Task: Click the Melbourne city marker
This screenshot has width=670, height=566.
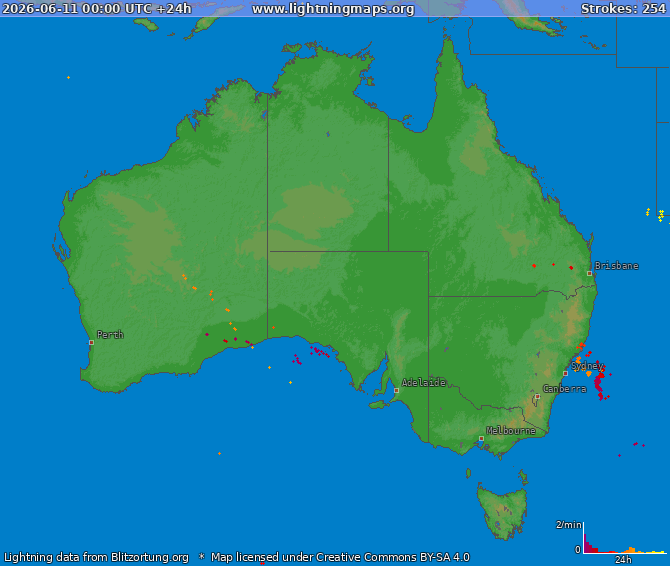Action: click(481, 438)
